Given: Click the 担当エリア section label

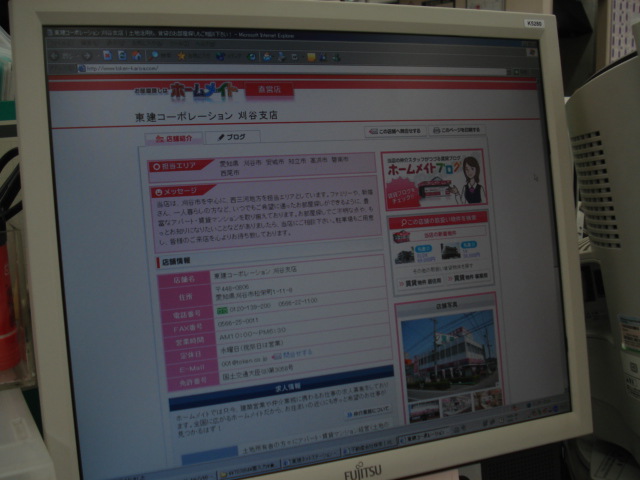Looking at the screenshot, I should click(x=180, y=166).
